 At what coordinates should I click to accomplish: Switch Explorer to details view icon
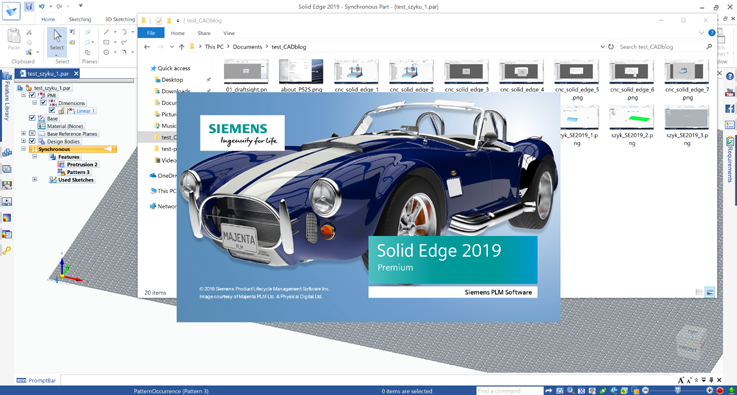coord(699,292)
